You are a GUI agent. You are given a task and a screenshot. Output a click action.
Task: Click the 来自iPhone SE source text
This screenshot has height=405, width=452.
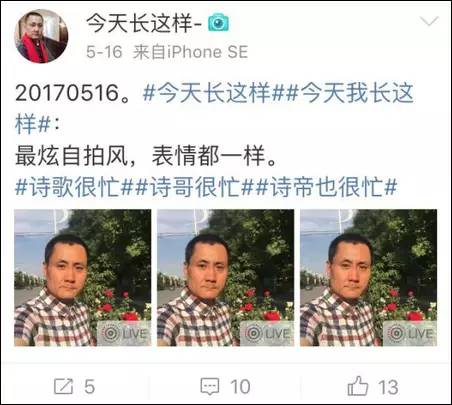190,52
